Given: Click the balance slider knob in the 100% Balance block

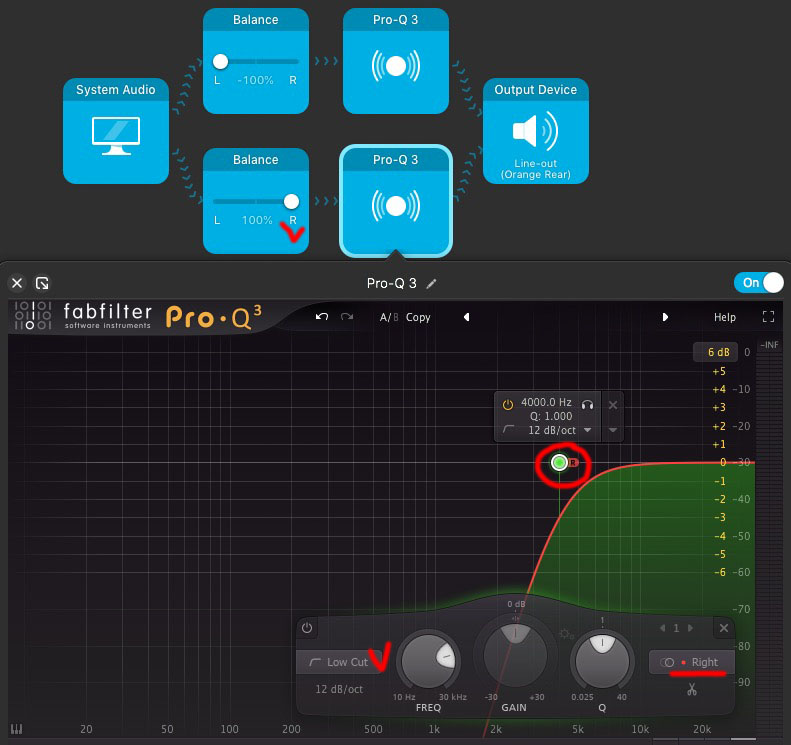Looking at the screenshot, I should 291,201.
